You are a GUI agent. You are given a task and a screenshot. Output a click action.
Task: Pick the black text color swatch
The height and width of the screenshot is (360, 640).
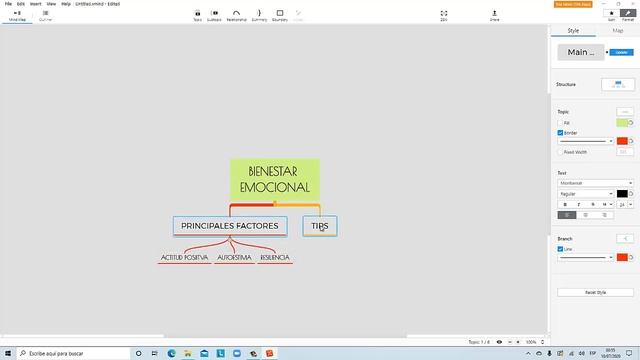tap(622, 194)
